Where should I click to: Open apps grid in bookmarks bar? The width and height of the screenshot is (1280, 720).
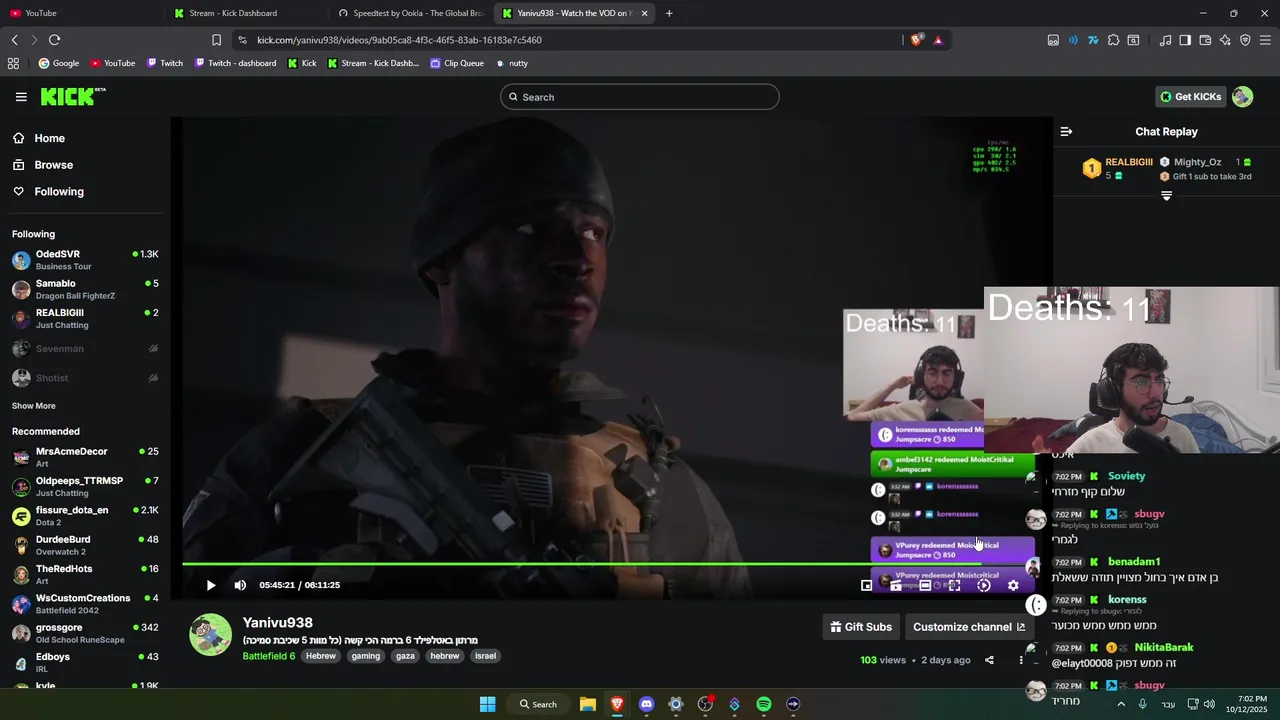click(x=13, y=63)
